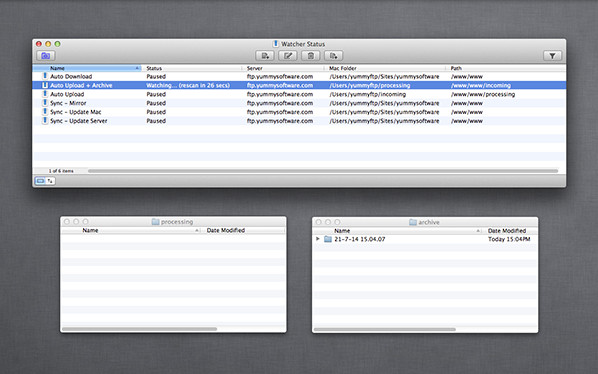598x374 pixels.
Task: Select the Sync – Update Mac watcher name
Action: point(76,112)
